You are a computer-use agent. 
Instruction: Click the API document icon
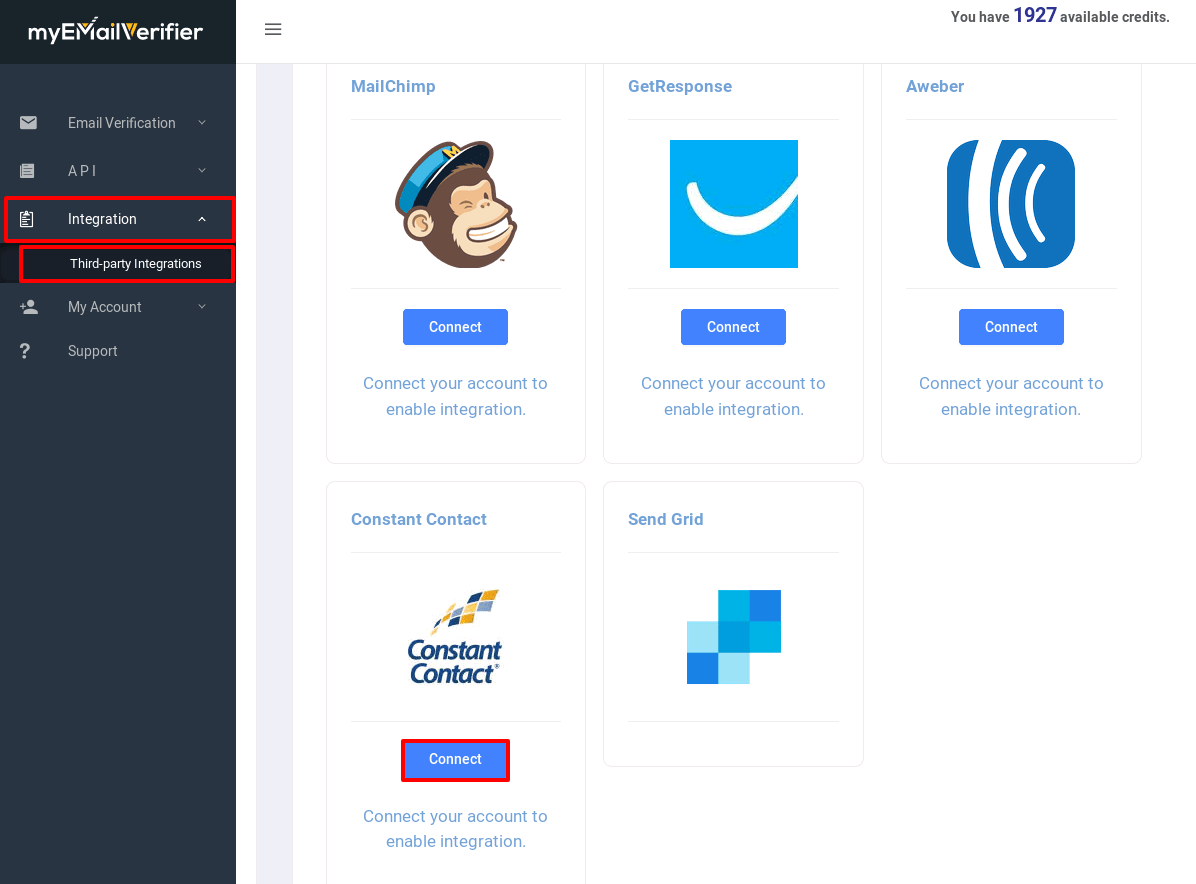27,171
